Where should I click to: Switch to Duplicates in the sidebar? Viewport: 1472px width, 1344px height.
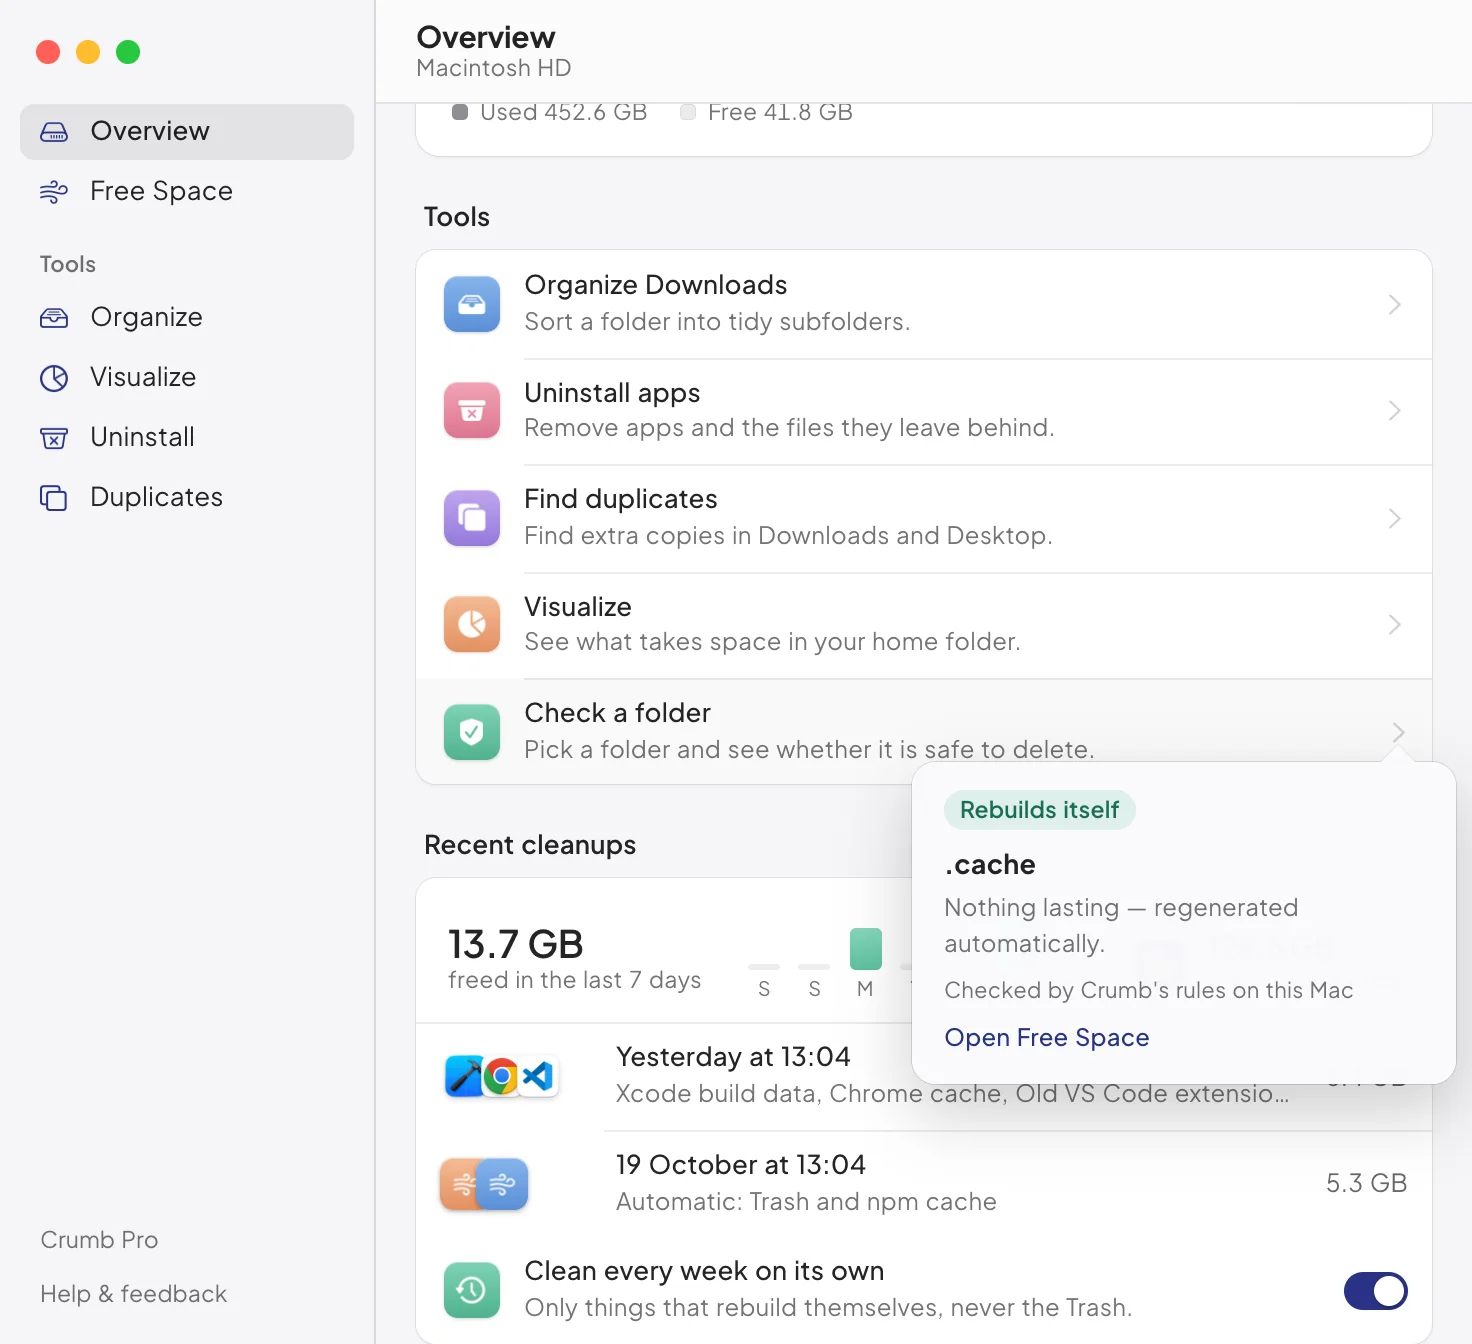click(187, 498)
